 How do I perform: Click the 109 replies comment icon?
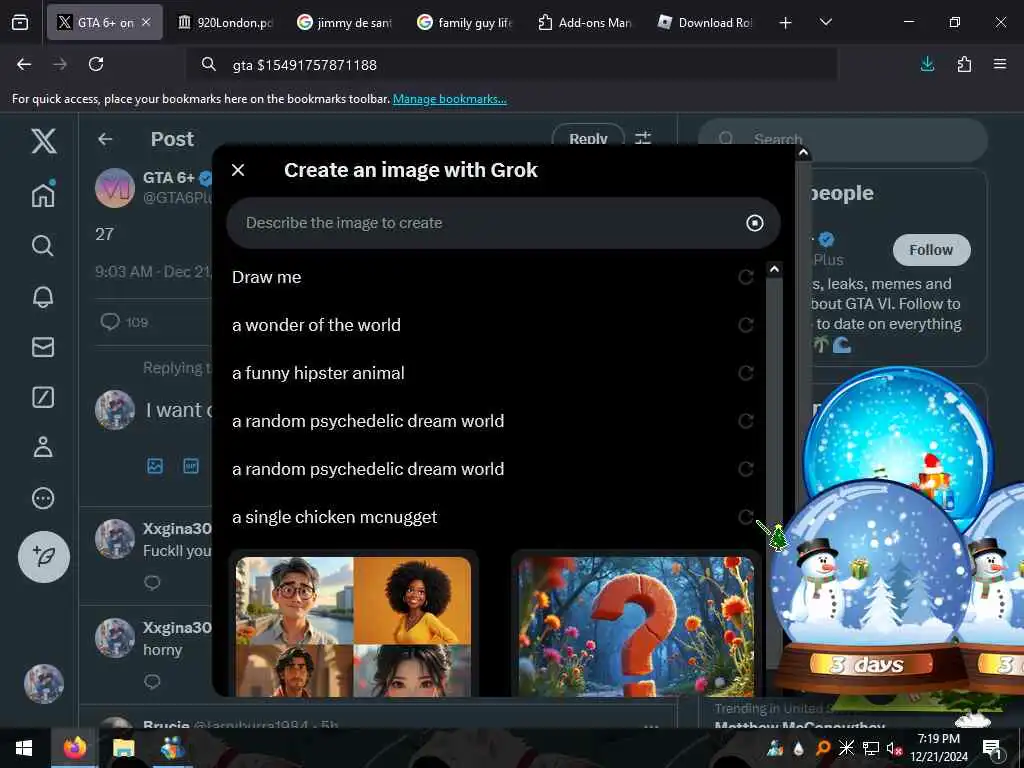110,321
